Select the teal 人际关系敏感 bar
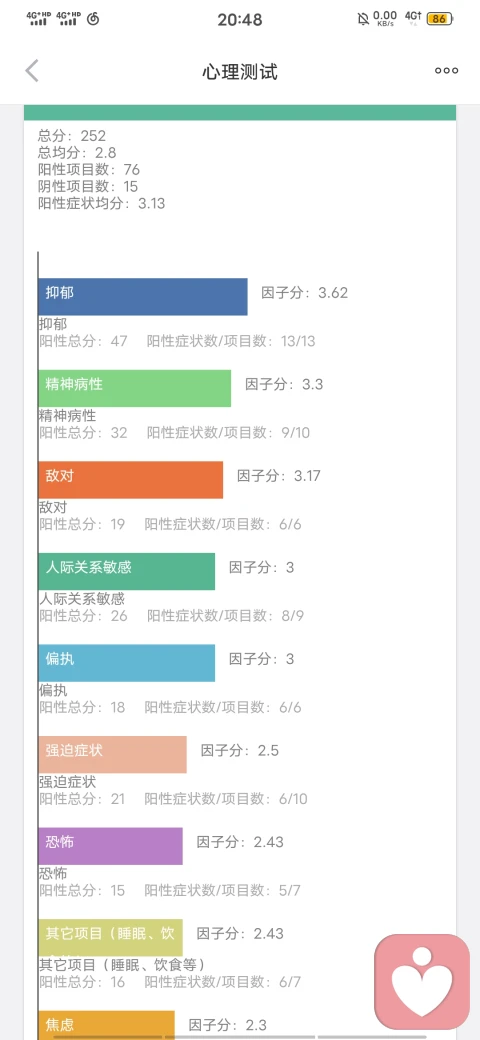This screenshot has height=1040, width=480. 127,571
